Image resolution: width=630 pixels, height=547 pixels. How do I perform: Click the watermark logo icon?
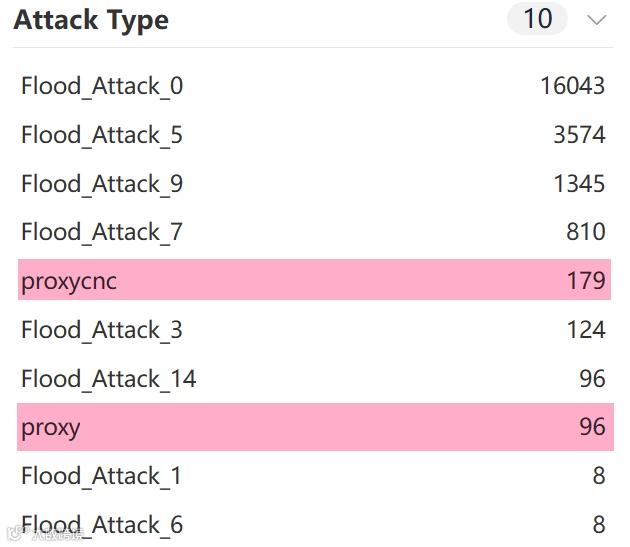(16, 533)
